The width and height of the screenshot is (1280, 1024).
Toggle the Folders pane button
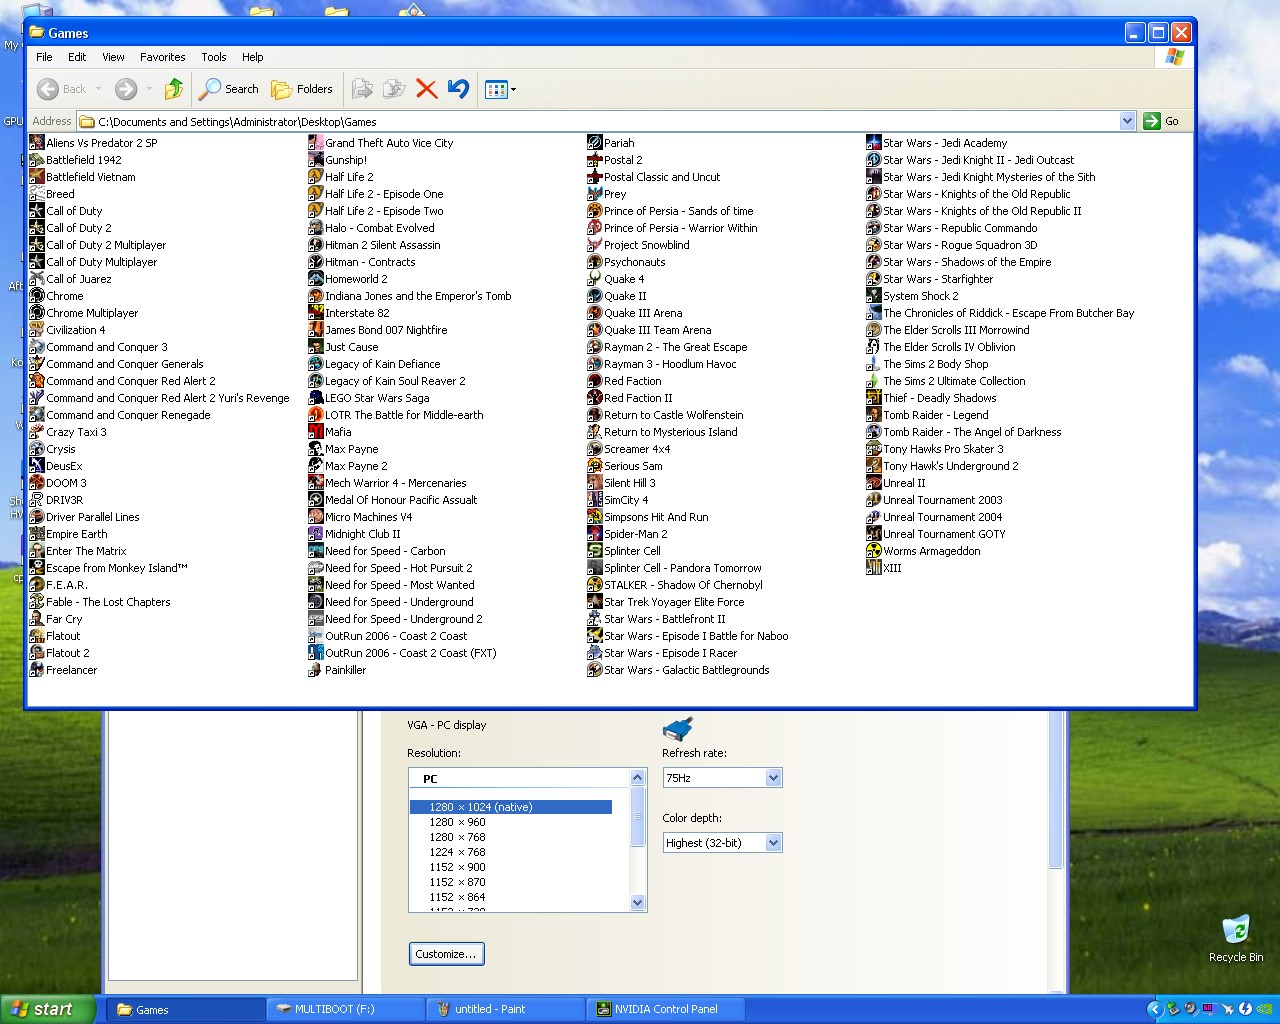[302, 89]
